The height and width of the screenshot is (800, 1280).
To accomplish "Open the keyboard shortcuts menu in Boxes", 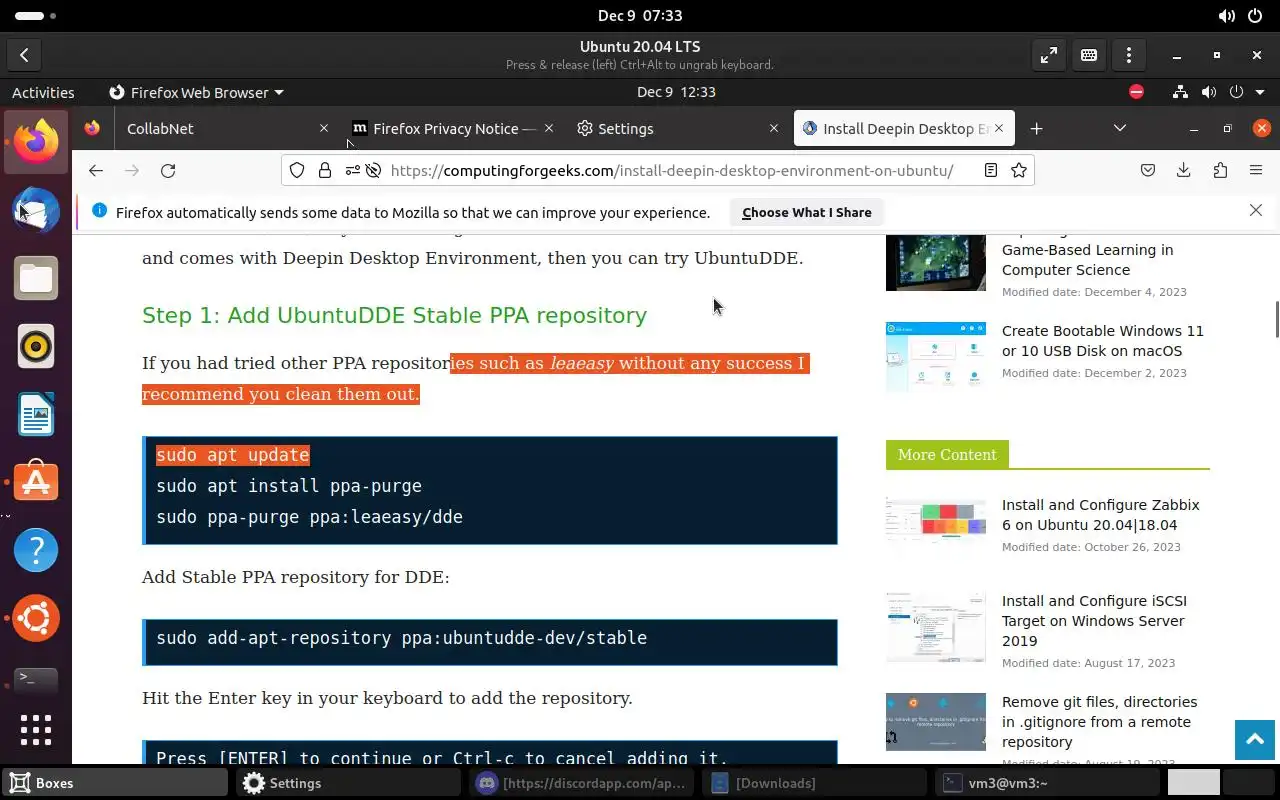I will 1089,56.
